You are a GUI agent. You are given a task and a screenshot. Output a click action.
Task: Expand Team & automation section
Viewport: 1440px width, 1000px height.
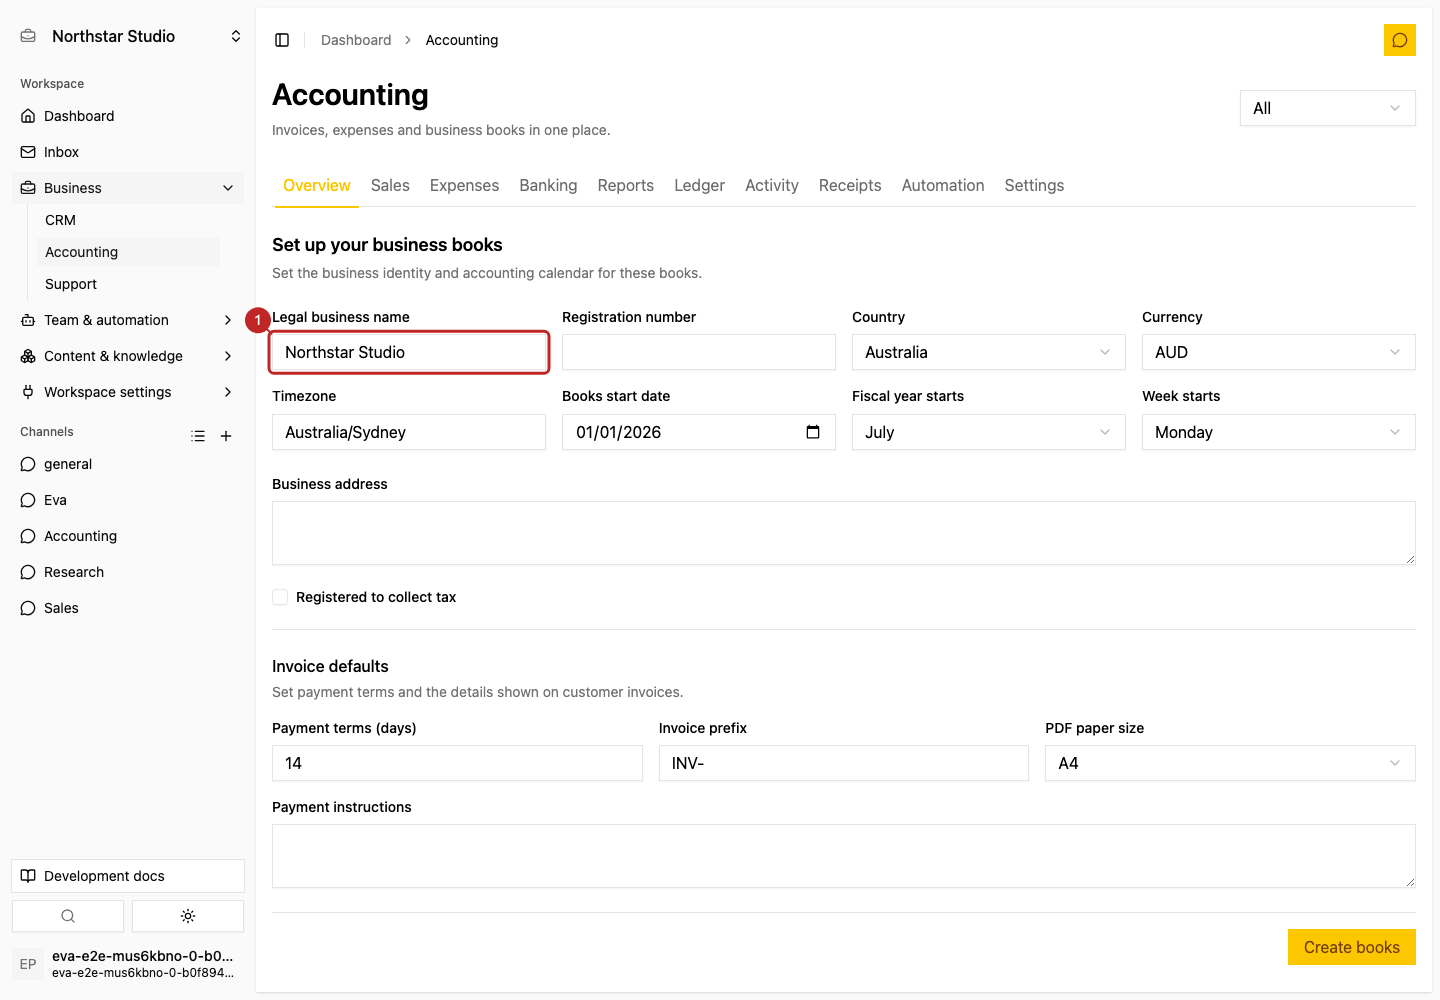pos(128,320)
